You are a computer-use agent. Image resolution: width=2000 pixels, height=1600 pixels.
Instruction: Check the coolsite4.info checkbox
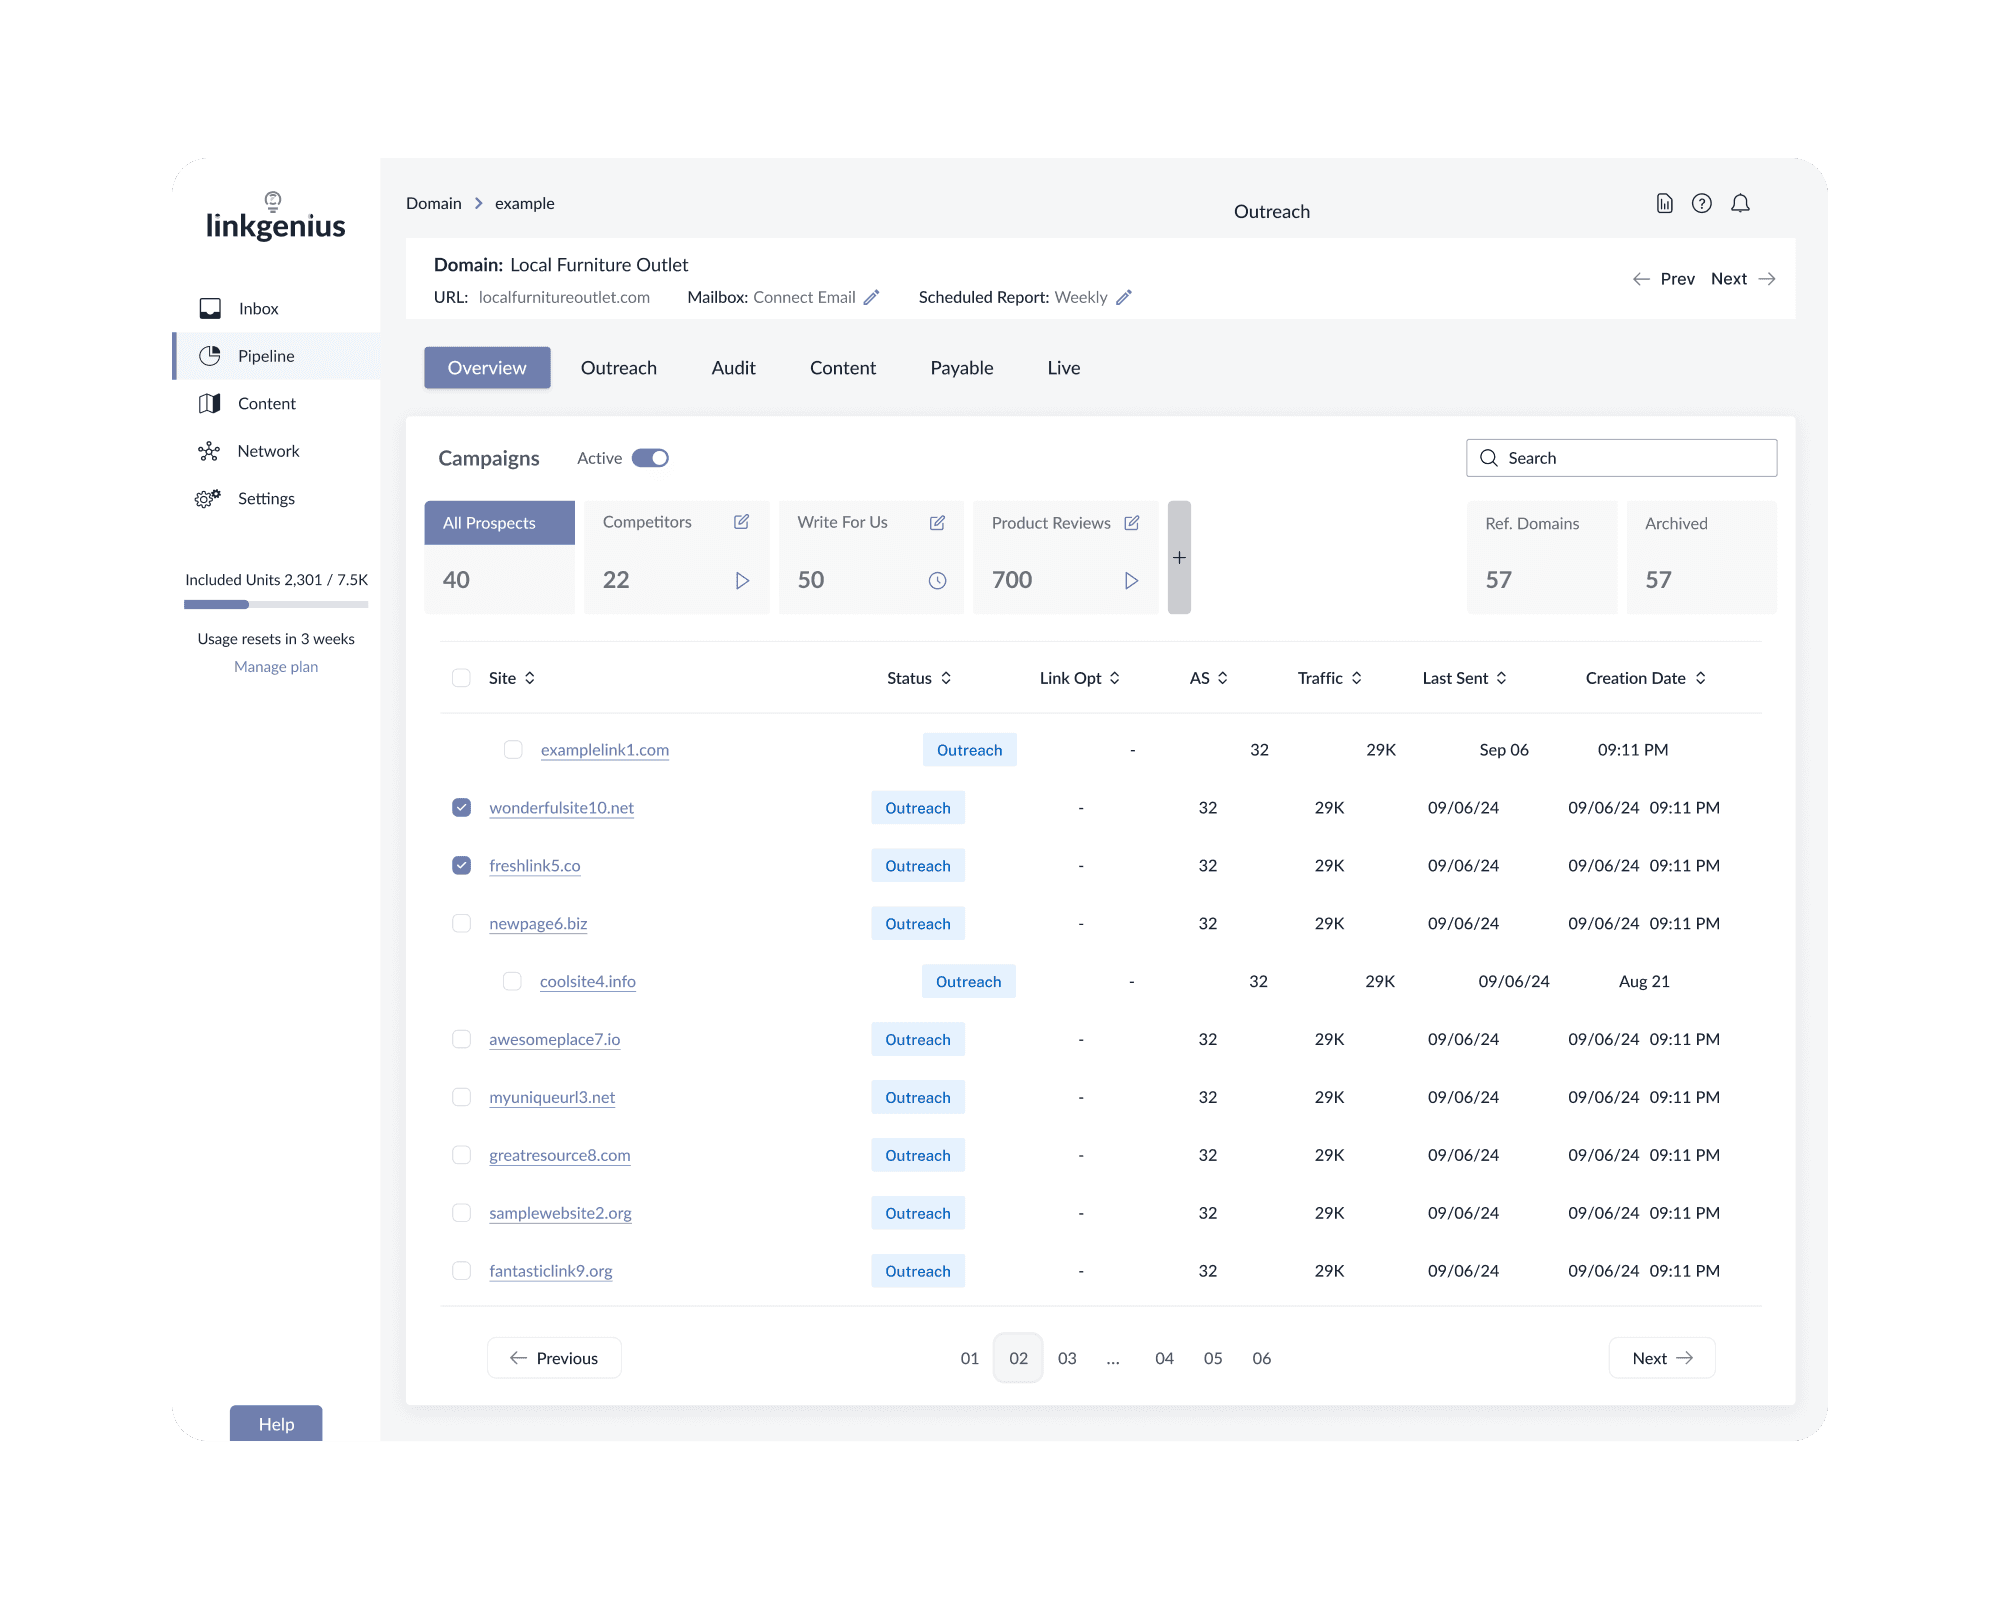[512, 981]
